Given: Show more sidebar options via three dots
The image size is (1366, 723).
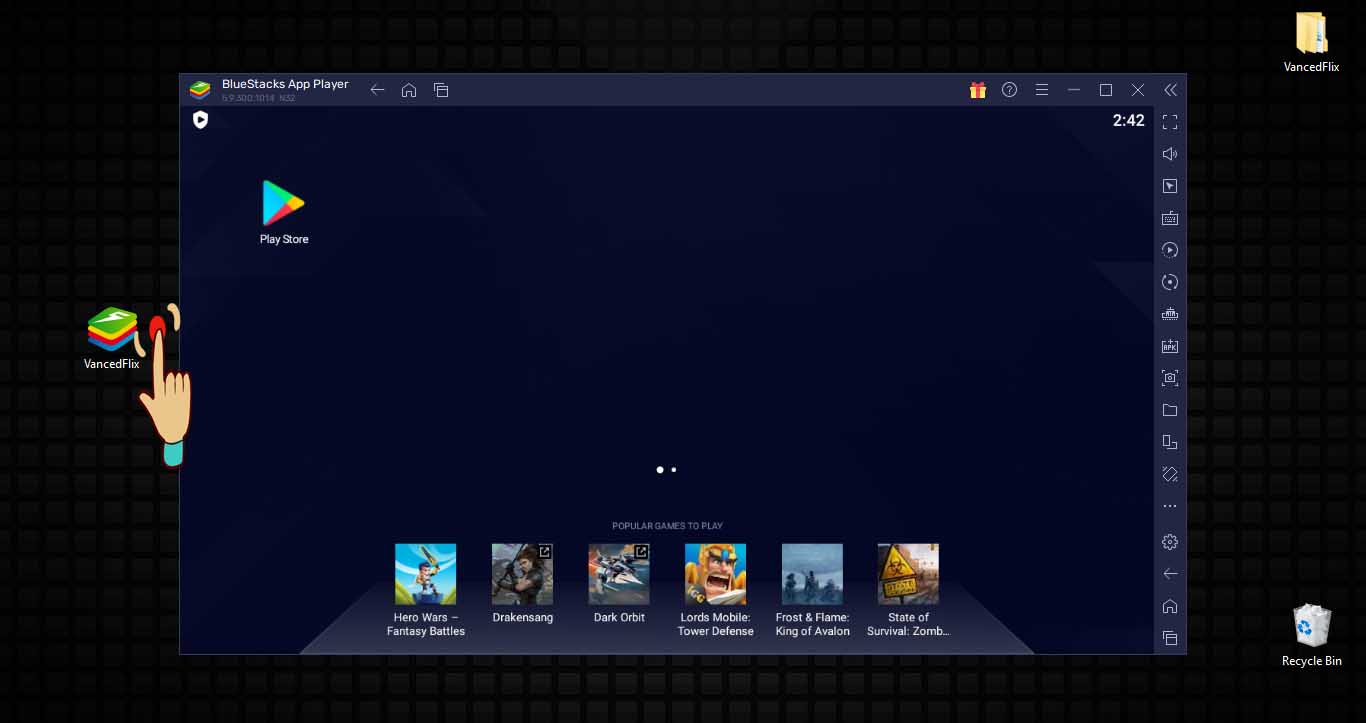Looking at the screenshot, I should pyautogui.click(x=1170, y=506).
